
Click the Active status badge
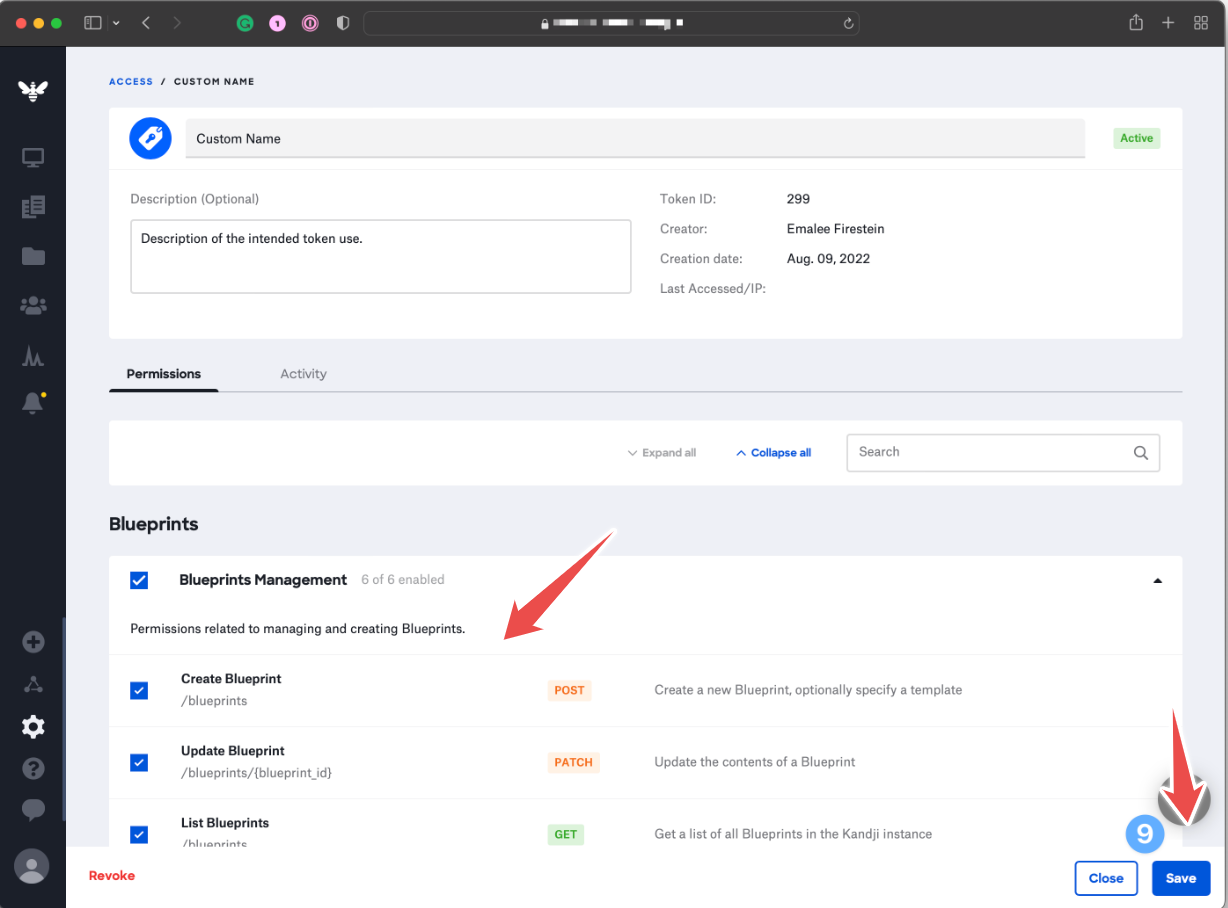(x=1137, y=139)
